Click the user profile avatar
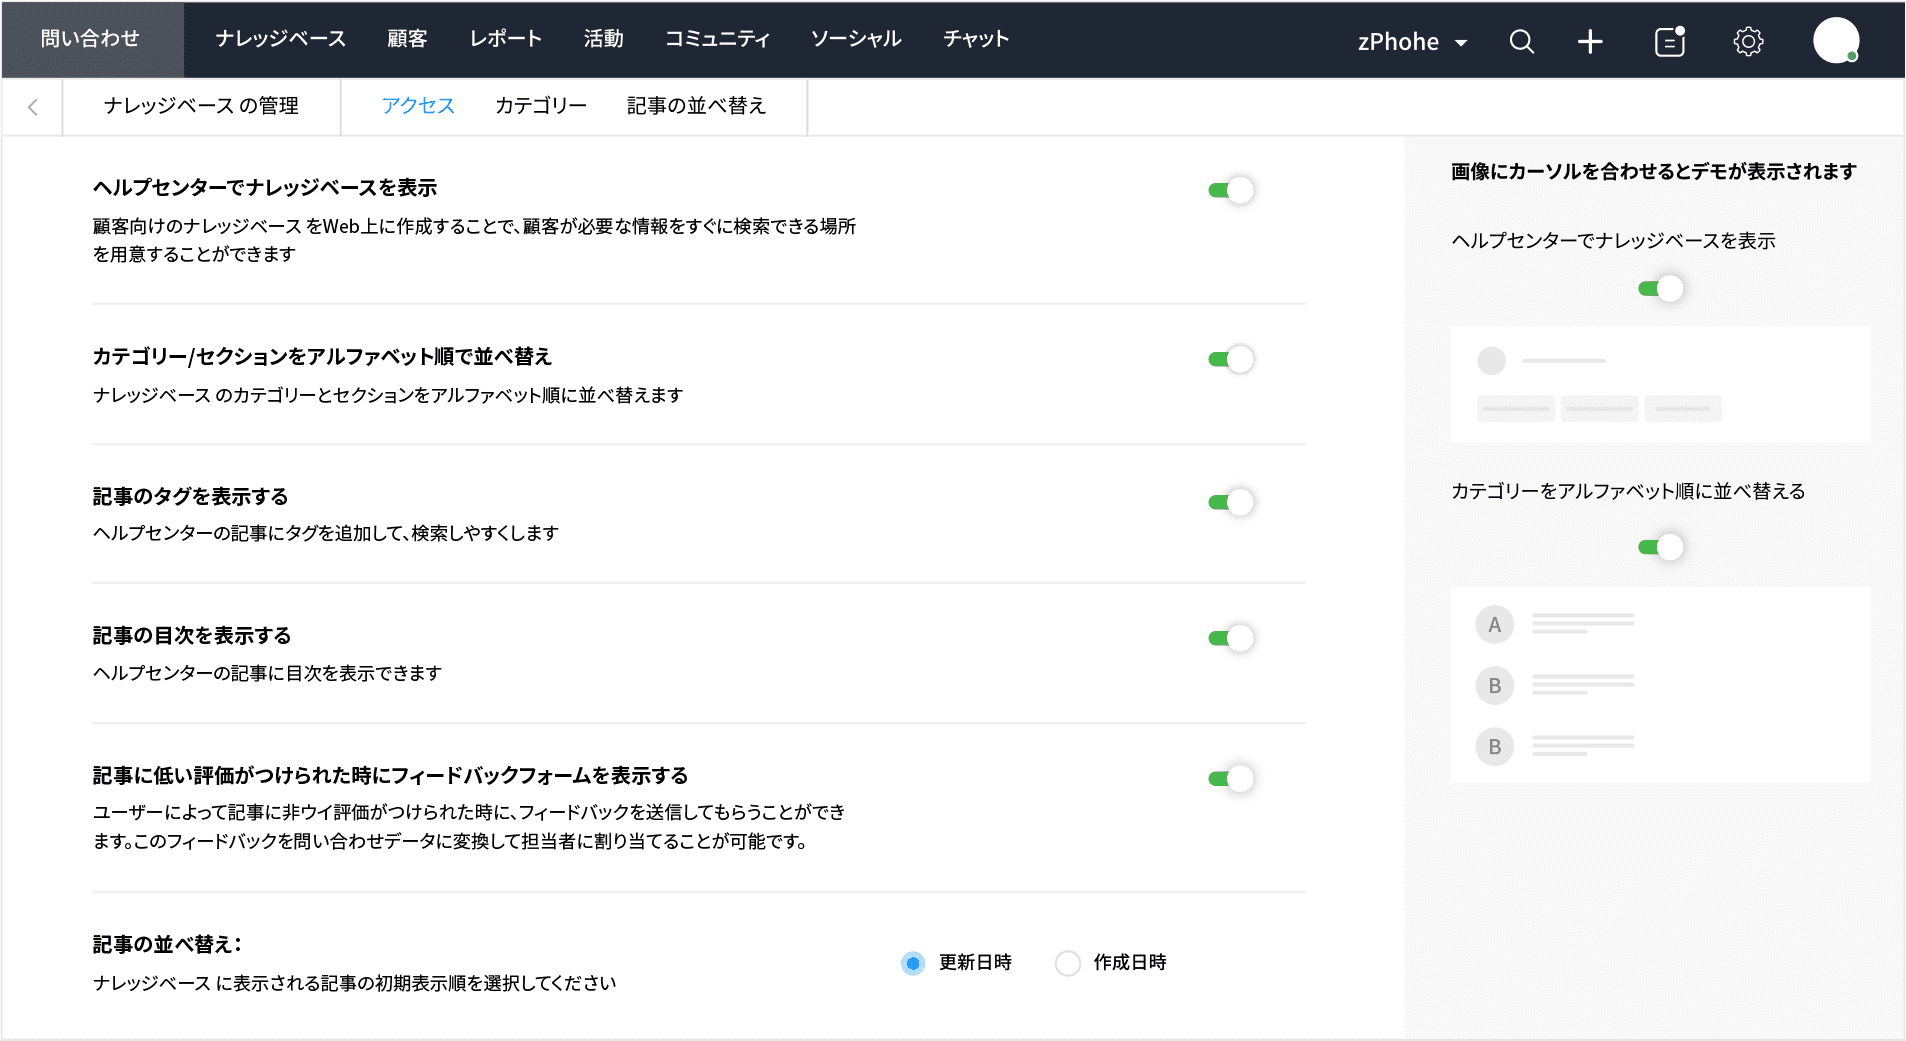 (1836, 41)
